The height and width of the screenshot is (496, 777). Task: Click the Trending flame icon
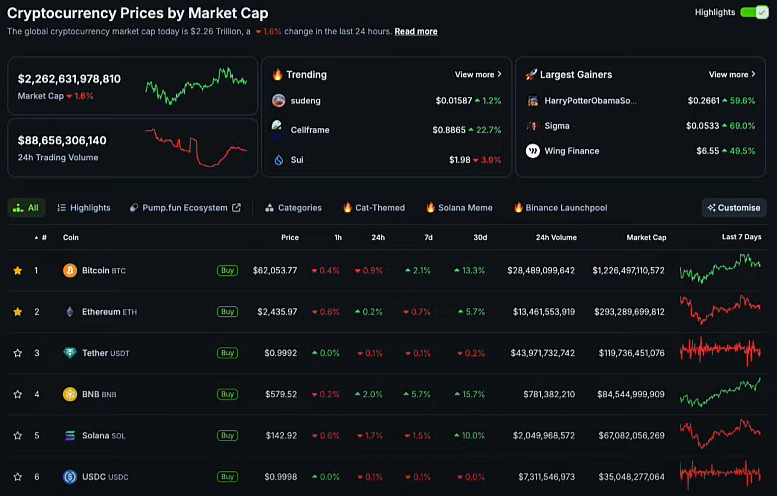(278, 74)
